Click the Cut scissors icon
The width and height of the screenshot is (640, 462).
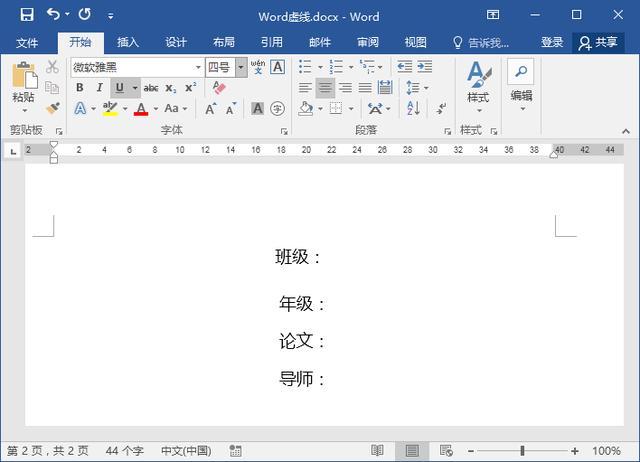click(x=52, y=67)
